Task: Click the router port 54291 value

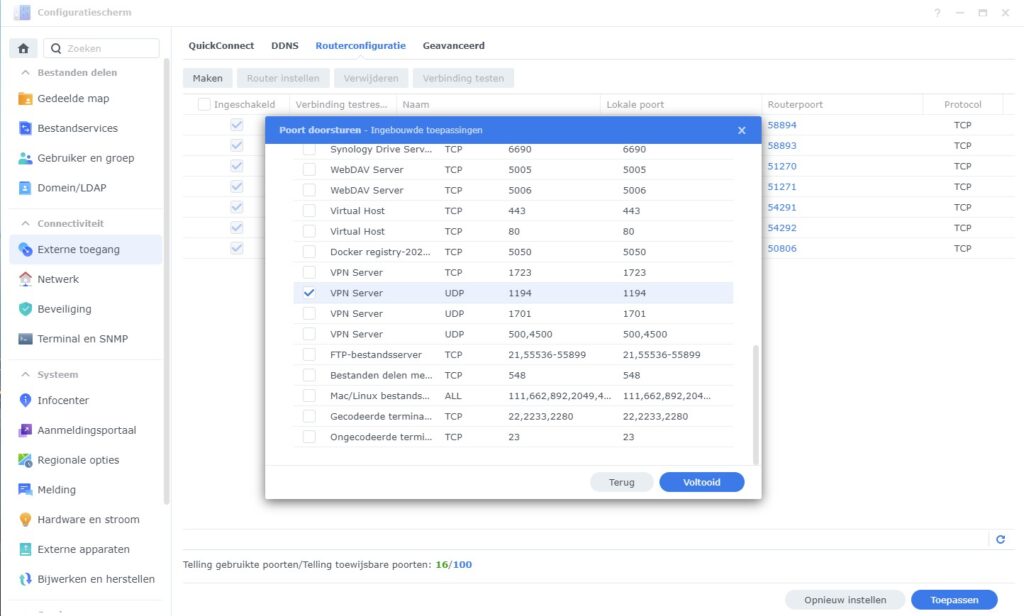Action: pyautogui.click(x=782, y=207)
